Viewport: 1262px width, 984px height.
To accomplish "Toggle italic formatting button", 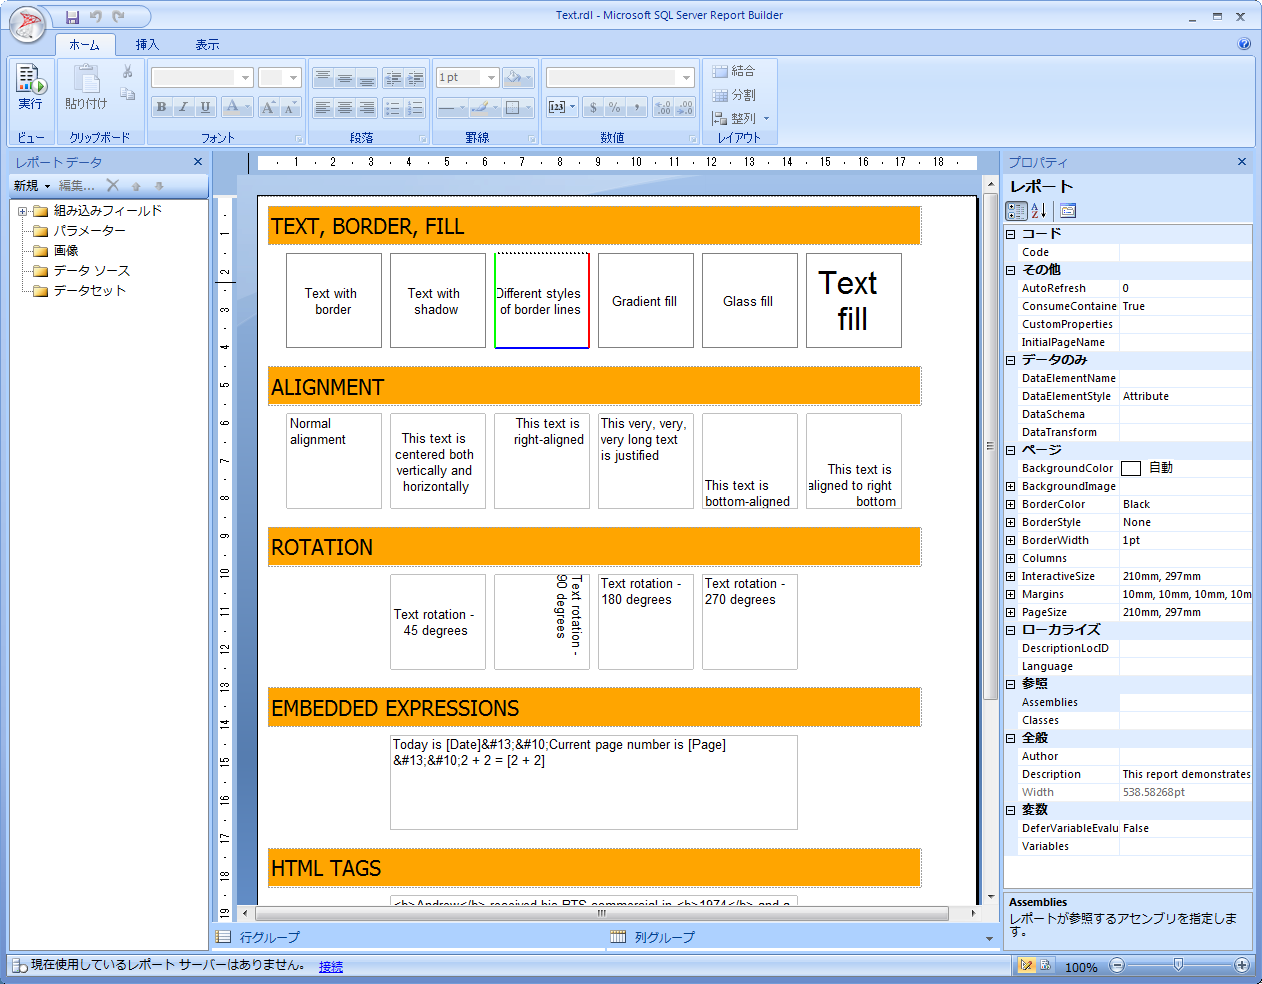I will [x=183, y=107].
